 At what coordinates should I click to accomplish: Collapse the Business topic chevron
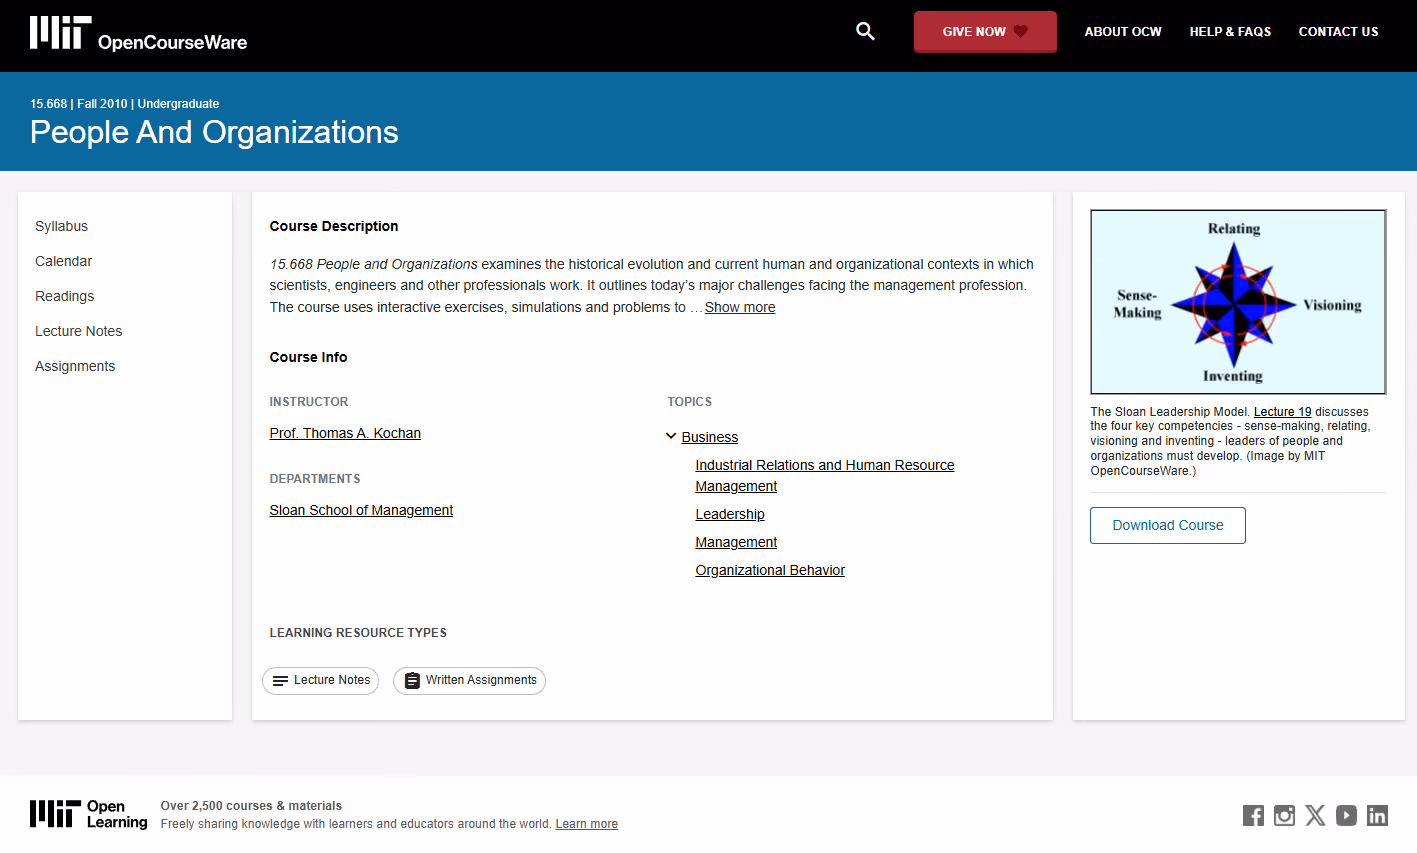click(671, 436)
